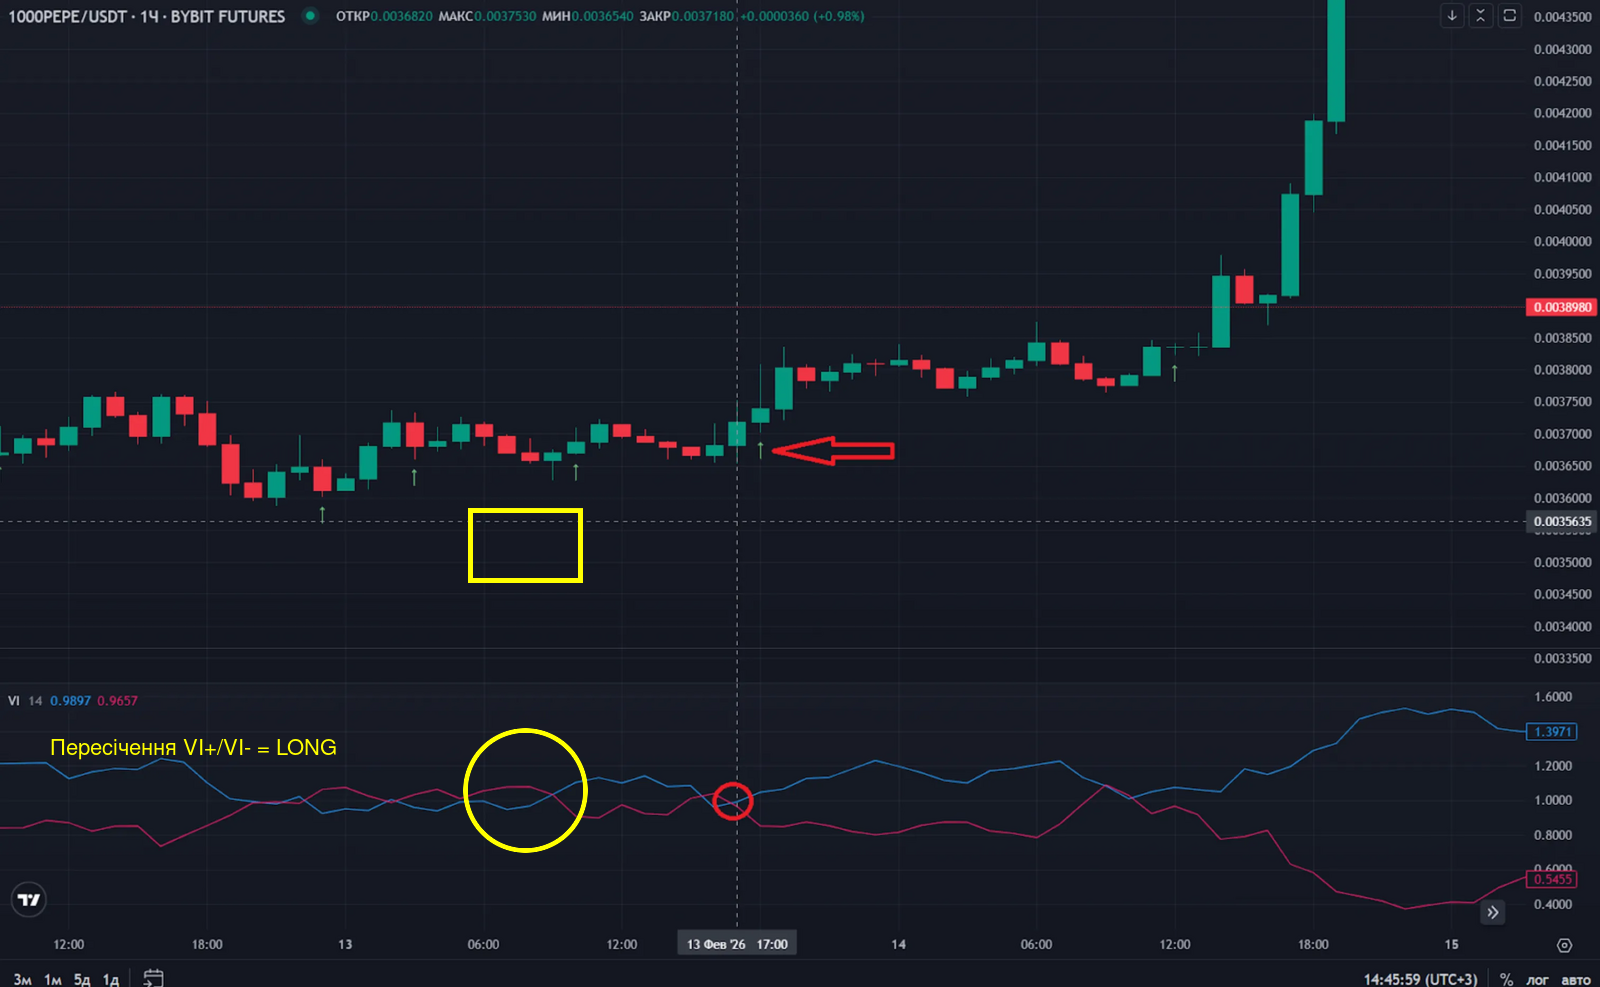Click VI+ value 0.9897 in legend
The width and height of the screenshot is (1600, 987).
[70, 700]
